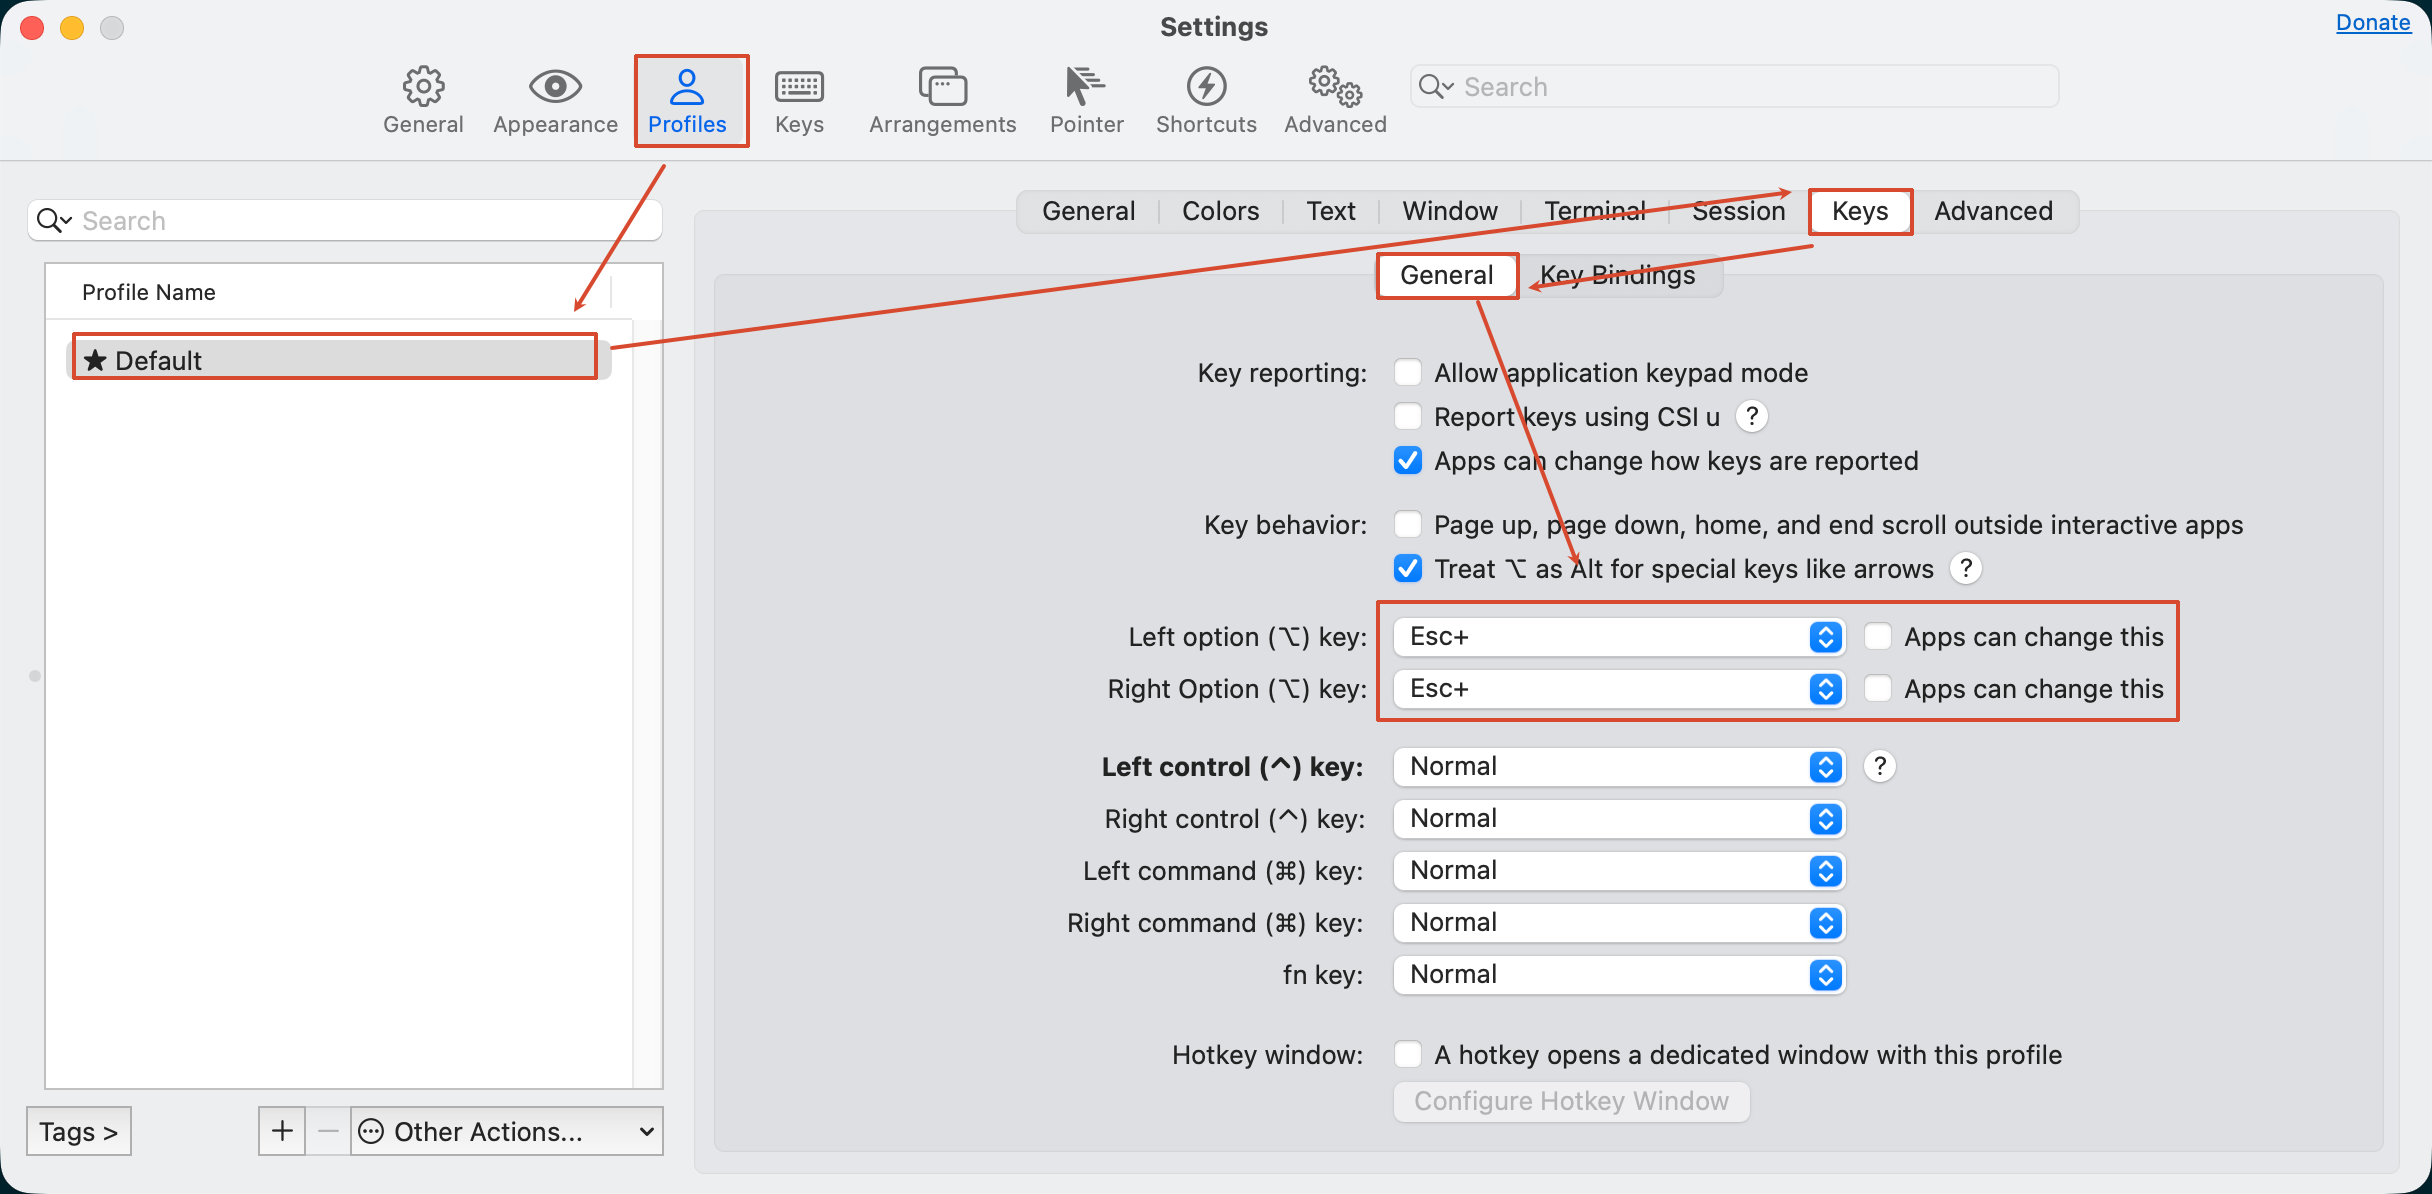Open the General settings gear icon
2432x1194 pixels.
(423, 87)
